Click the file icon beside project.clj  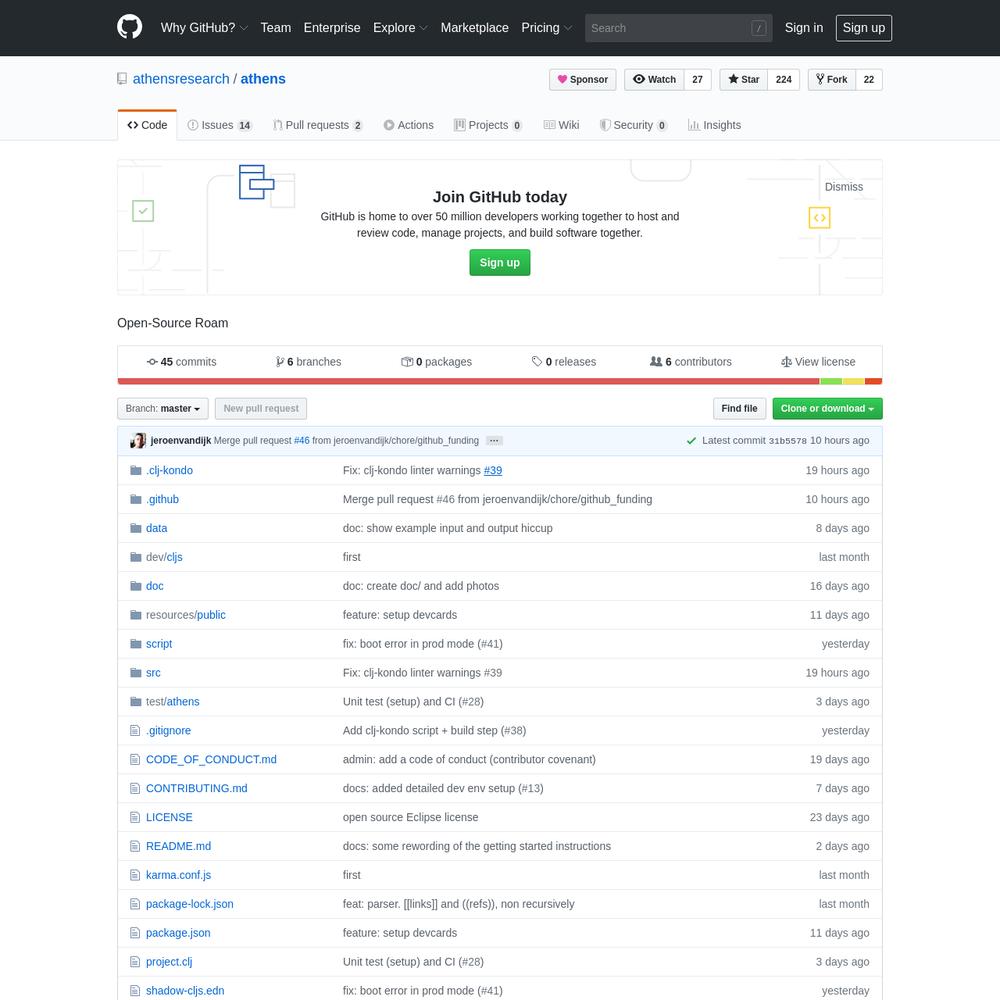tap(135, 962)
